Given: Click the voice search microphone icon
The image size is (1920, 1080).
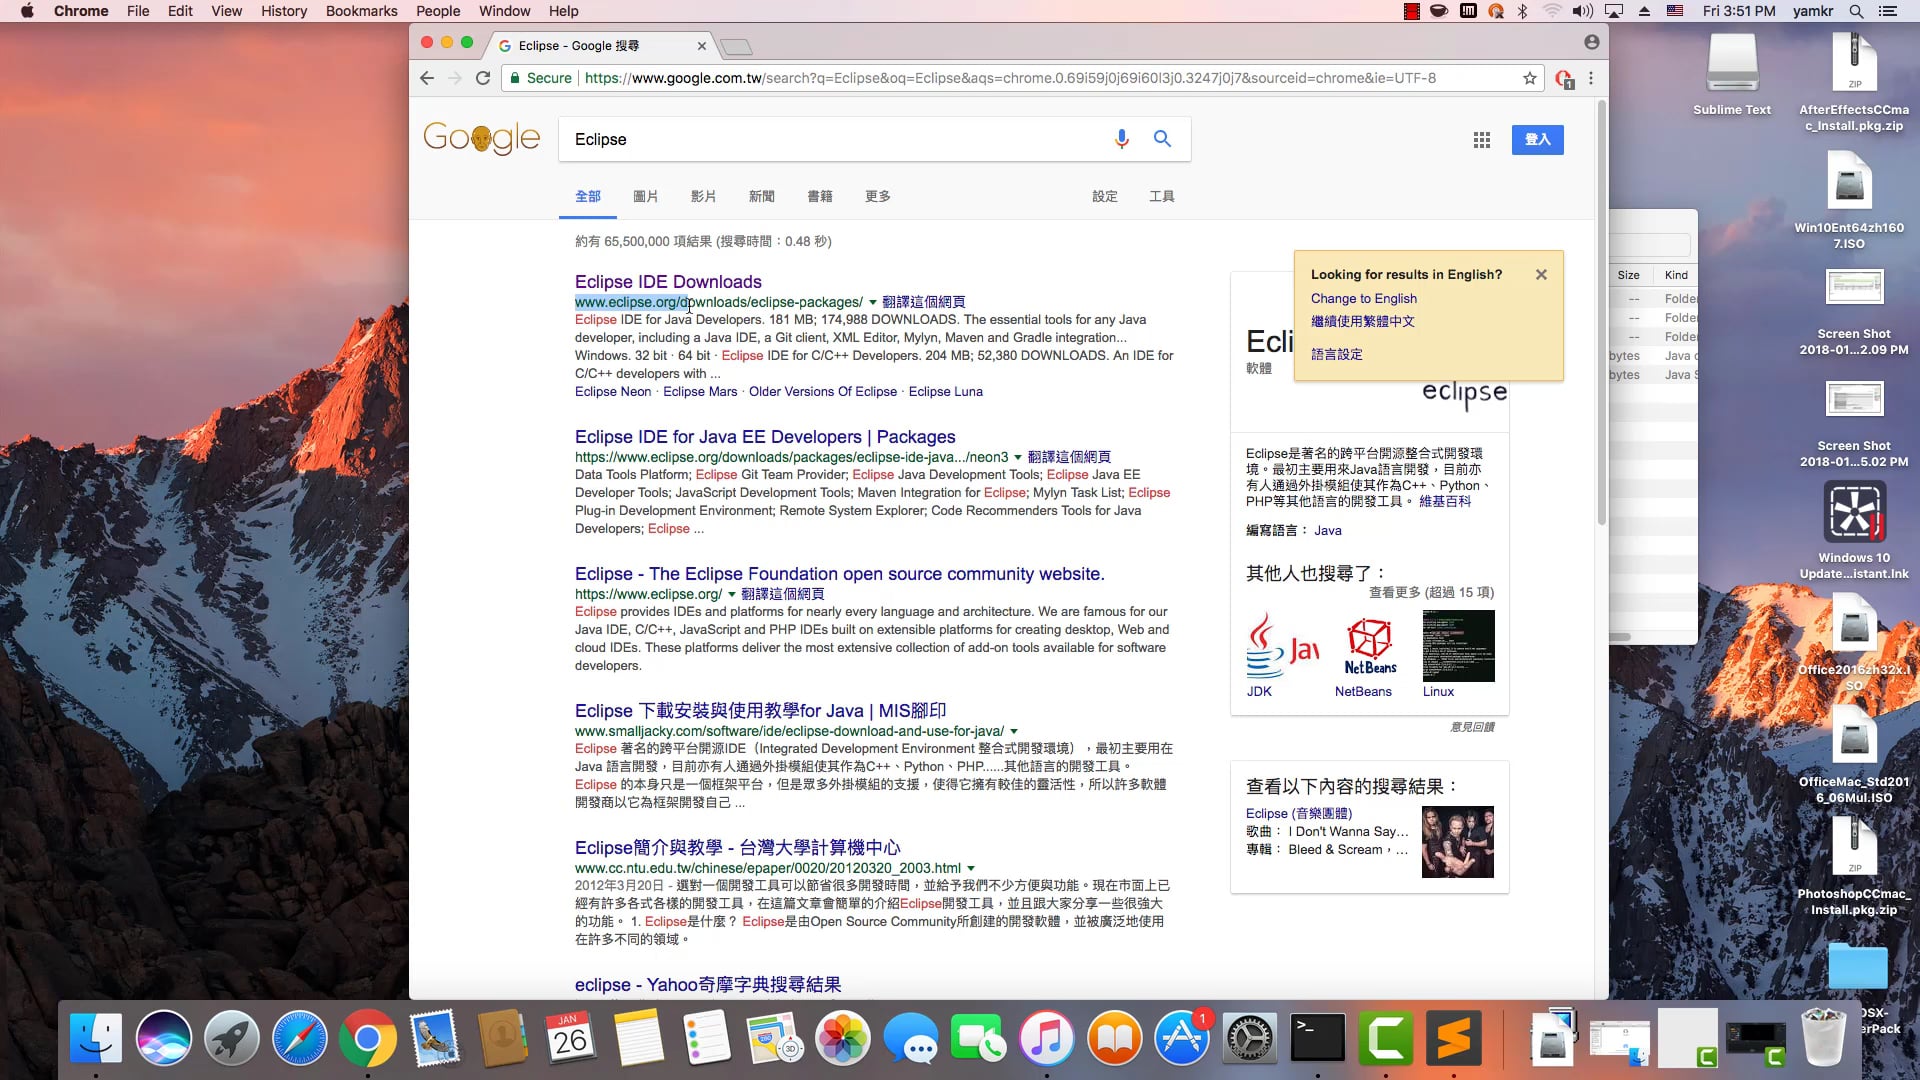Looking at the screenshot, I should pyautogui.click(x=1121, y=139).
